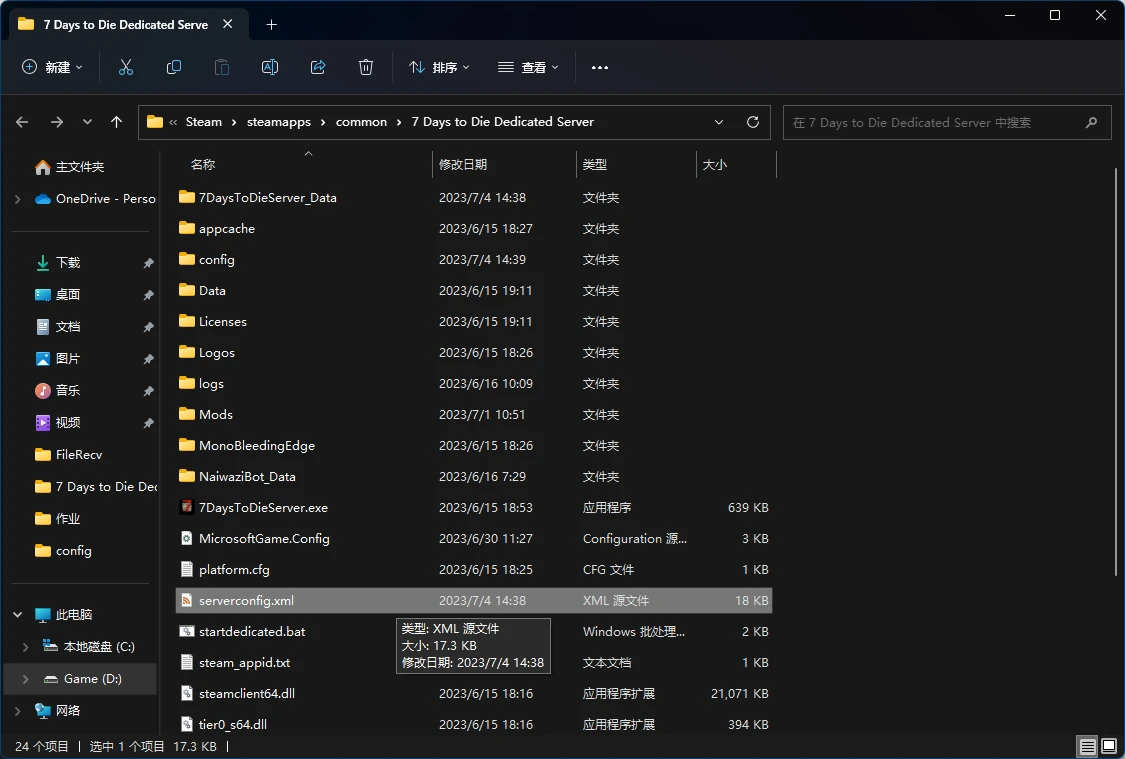Viewport: 1125px width, 759px height.
Task: Select the startdedicated.bat file icon
Action: click(187, 631)
